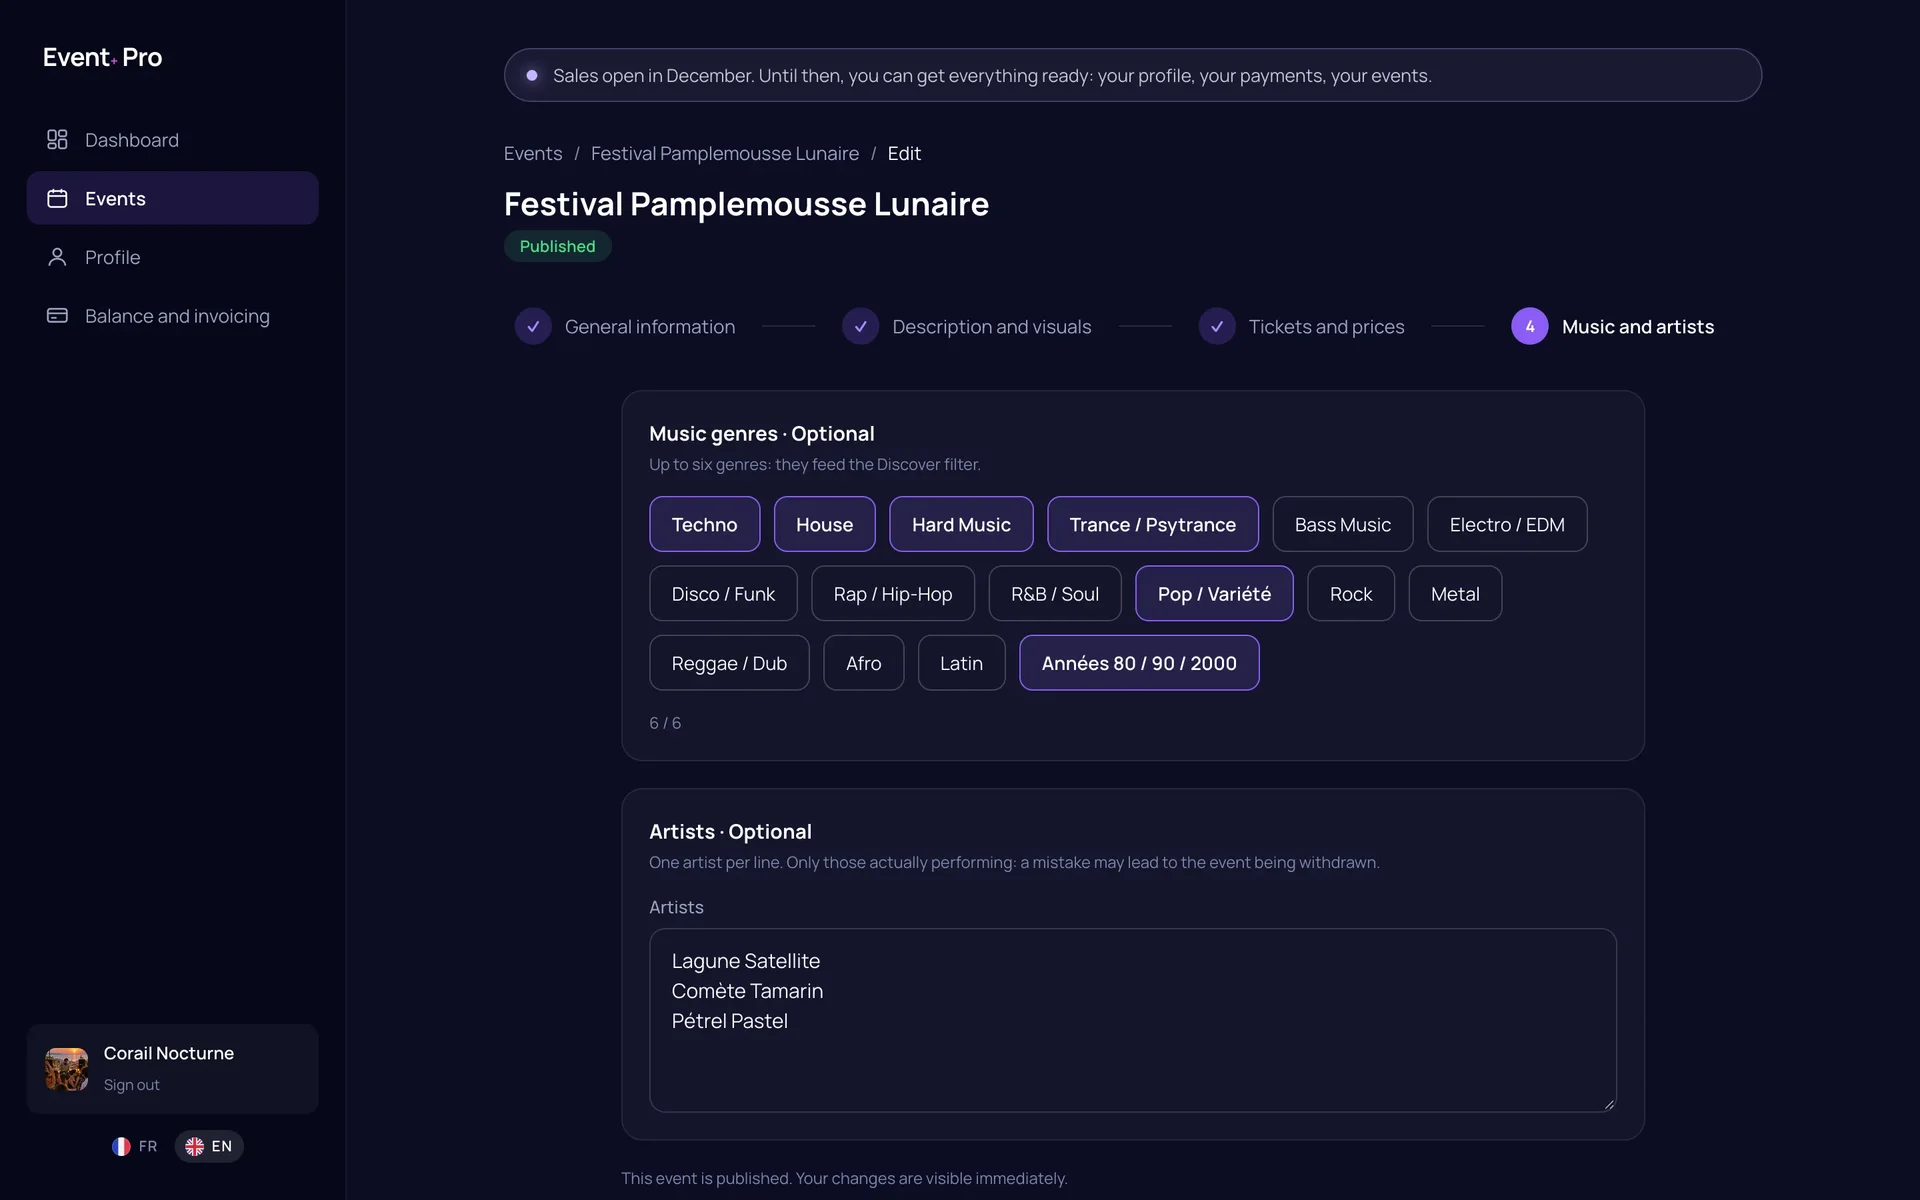Deselect the Techno genre chip

pyautogui.click(x=704, y=524)
